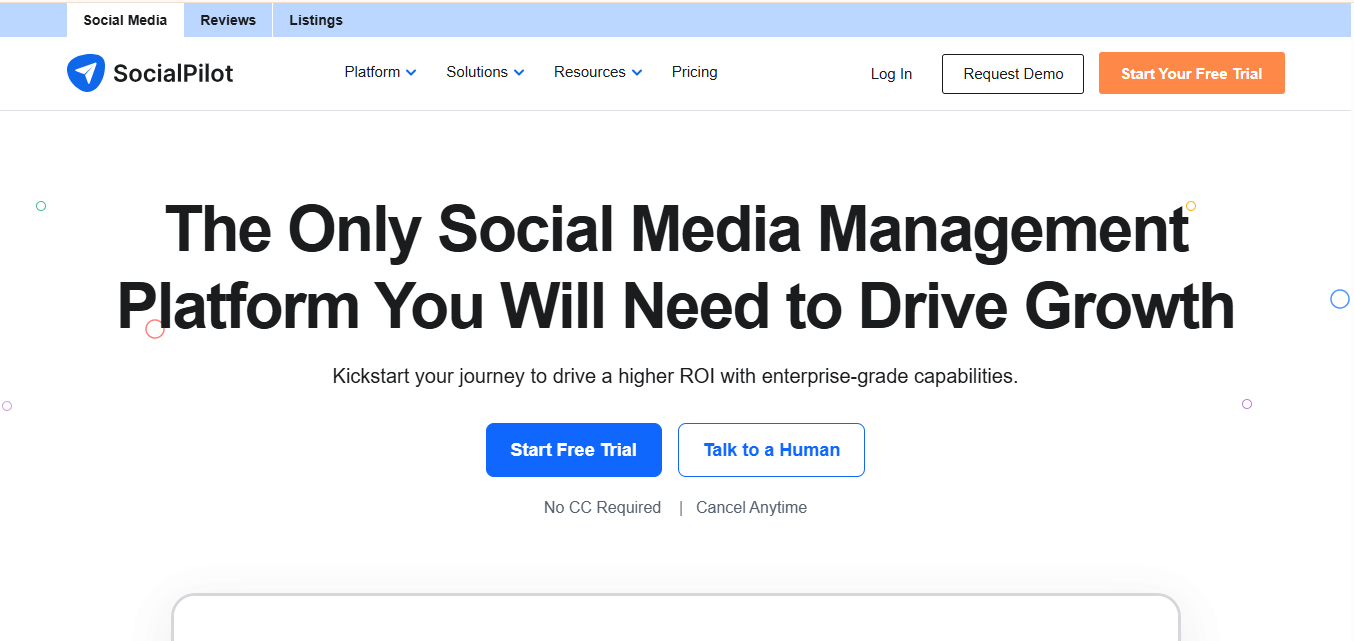Image resolution: width=1354 pixels, height=641 pixels.
Task: Click the main headline about Social Media Management
Action: coord(676,267)
